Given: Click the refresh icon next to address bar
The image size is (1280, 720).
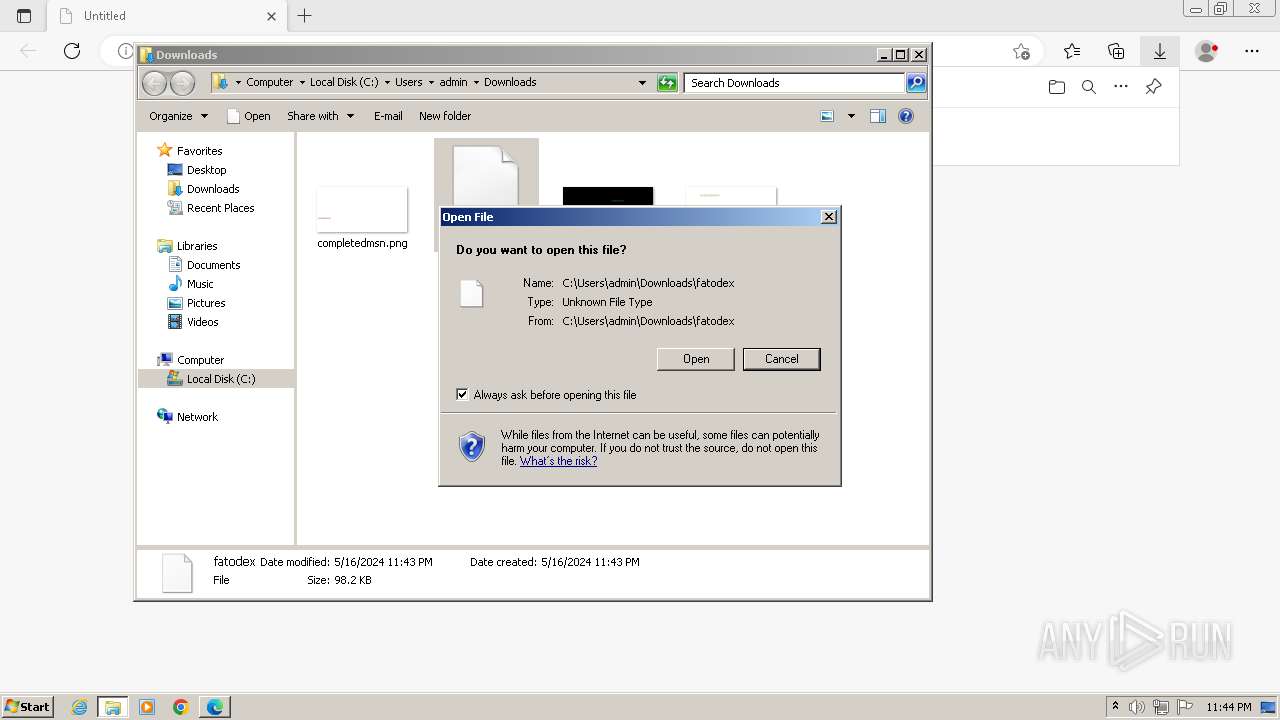Looking at the screenshot, I should (667, 83).
